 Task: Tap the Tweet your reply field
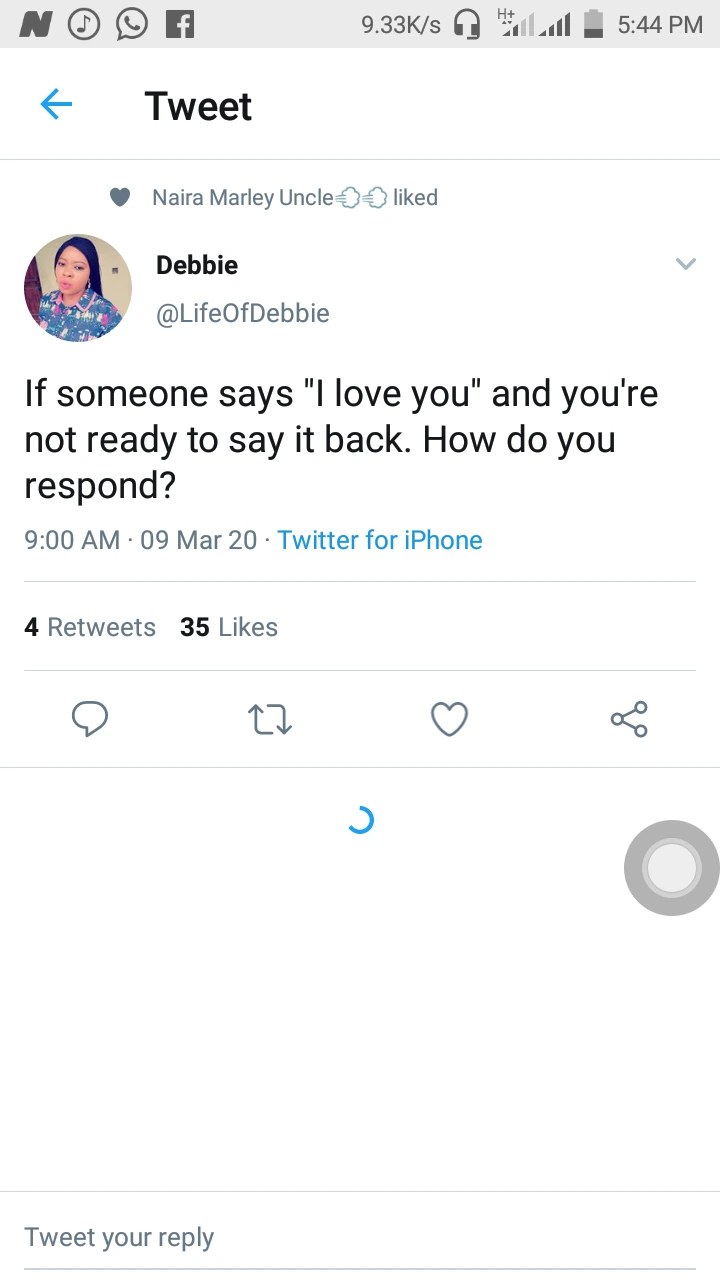pos(360,1237)
